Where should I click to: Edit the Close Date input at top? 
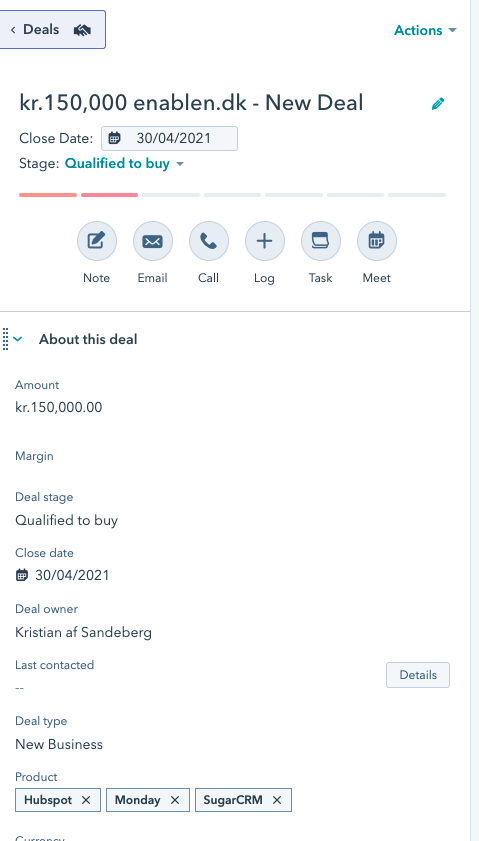tap(170, 138)
